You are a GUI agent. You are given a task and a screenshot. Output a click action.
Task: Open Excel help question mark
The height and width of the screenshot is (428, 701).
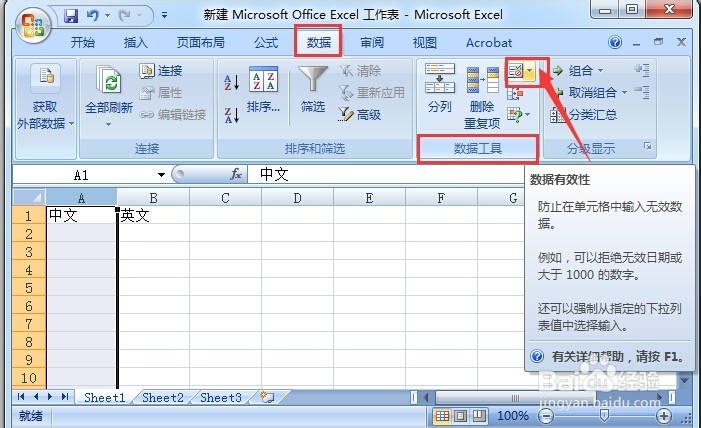(x=615, y=42)
